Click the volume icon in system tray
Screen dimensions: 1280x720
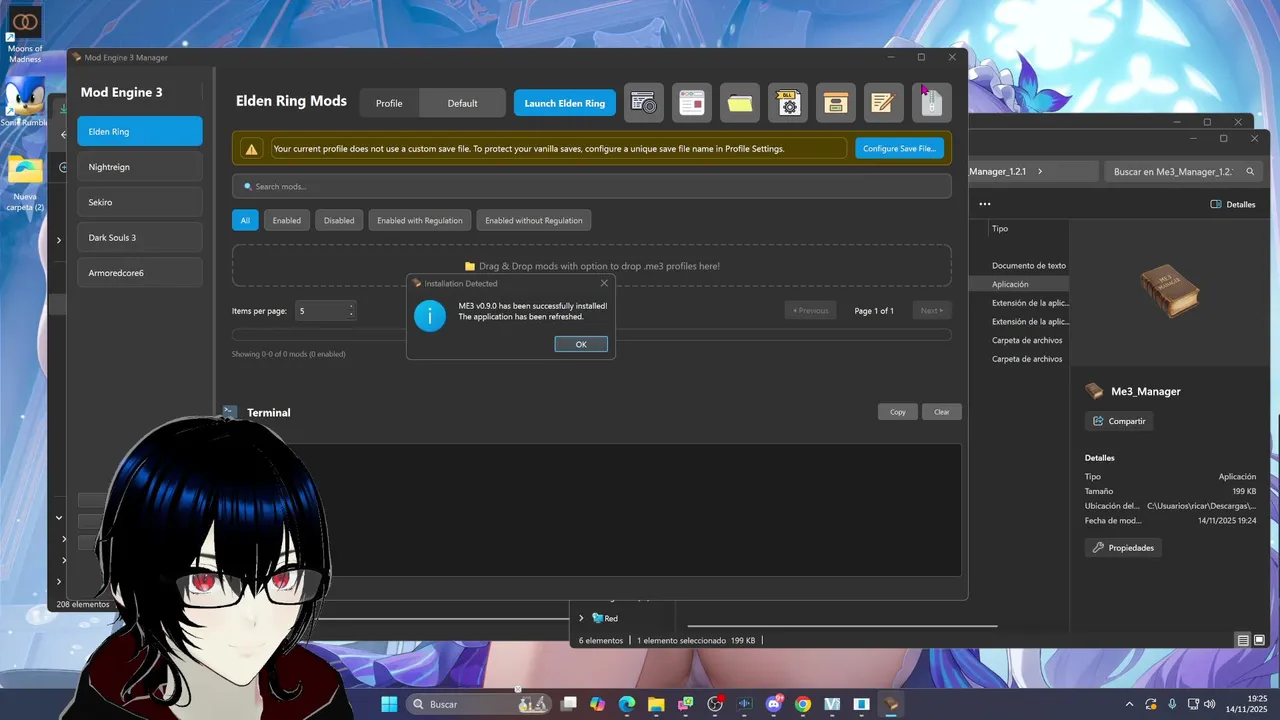pyautogui.click(x=1211, y=704)
